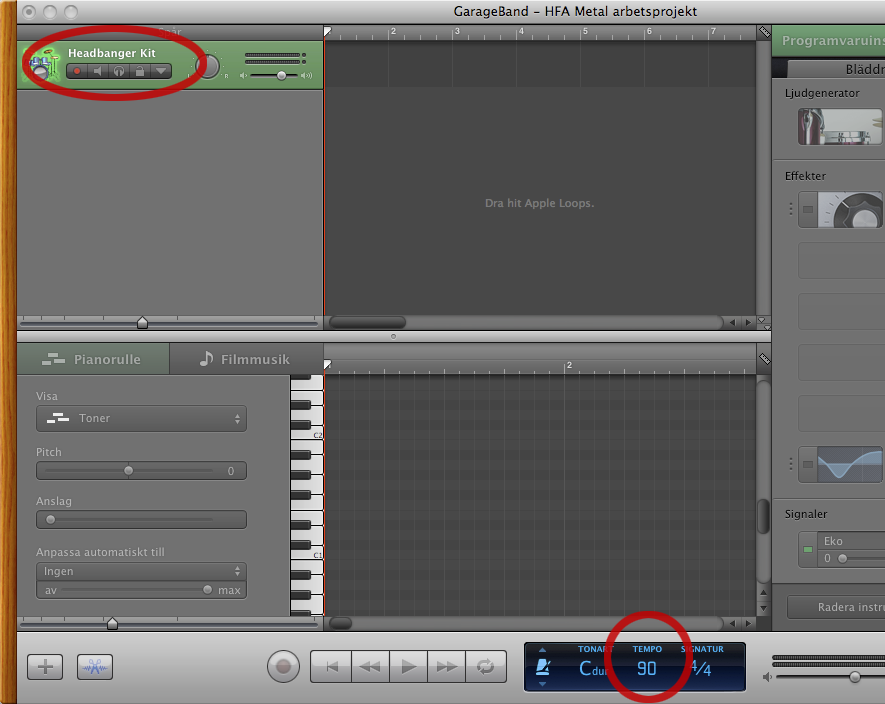Click the master volume speaker icon

click(766, 677)
